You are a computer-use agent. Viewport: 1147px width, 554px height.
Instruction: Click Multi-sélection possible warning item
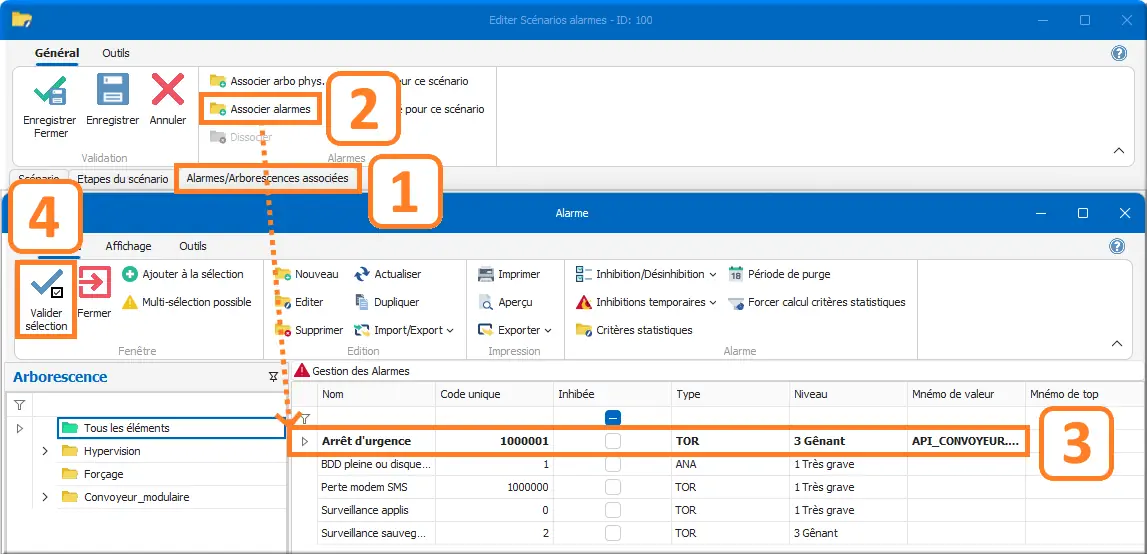(x=187, y=302)
